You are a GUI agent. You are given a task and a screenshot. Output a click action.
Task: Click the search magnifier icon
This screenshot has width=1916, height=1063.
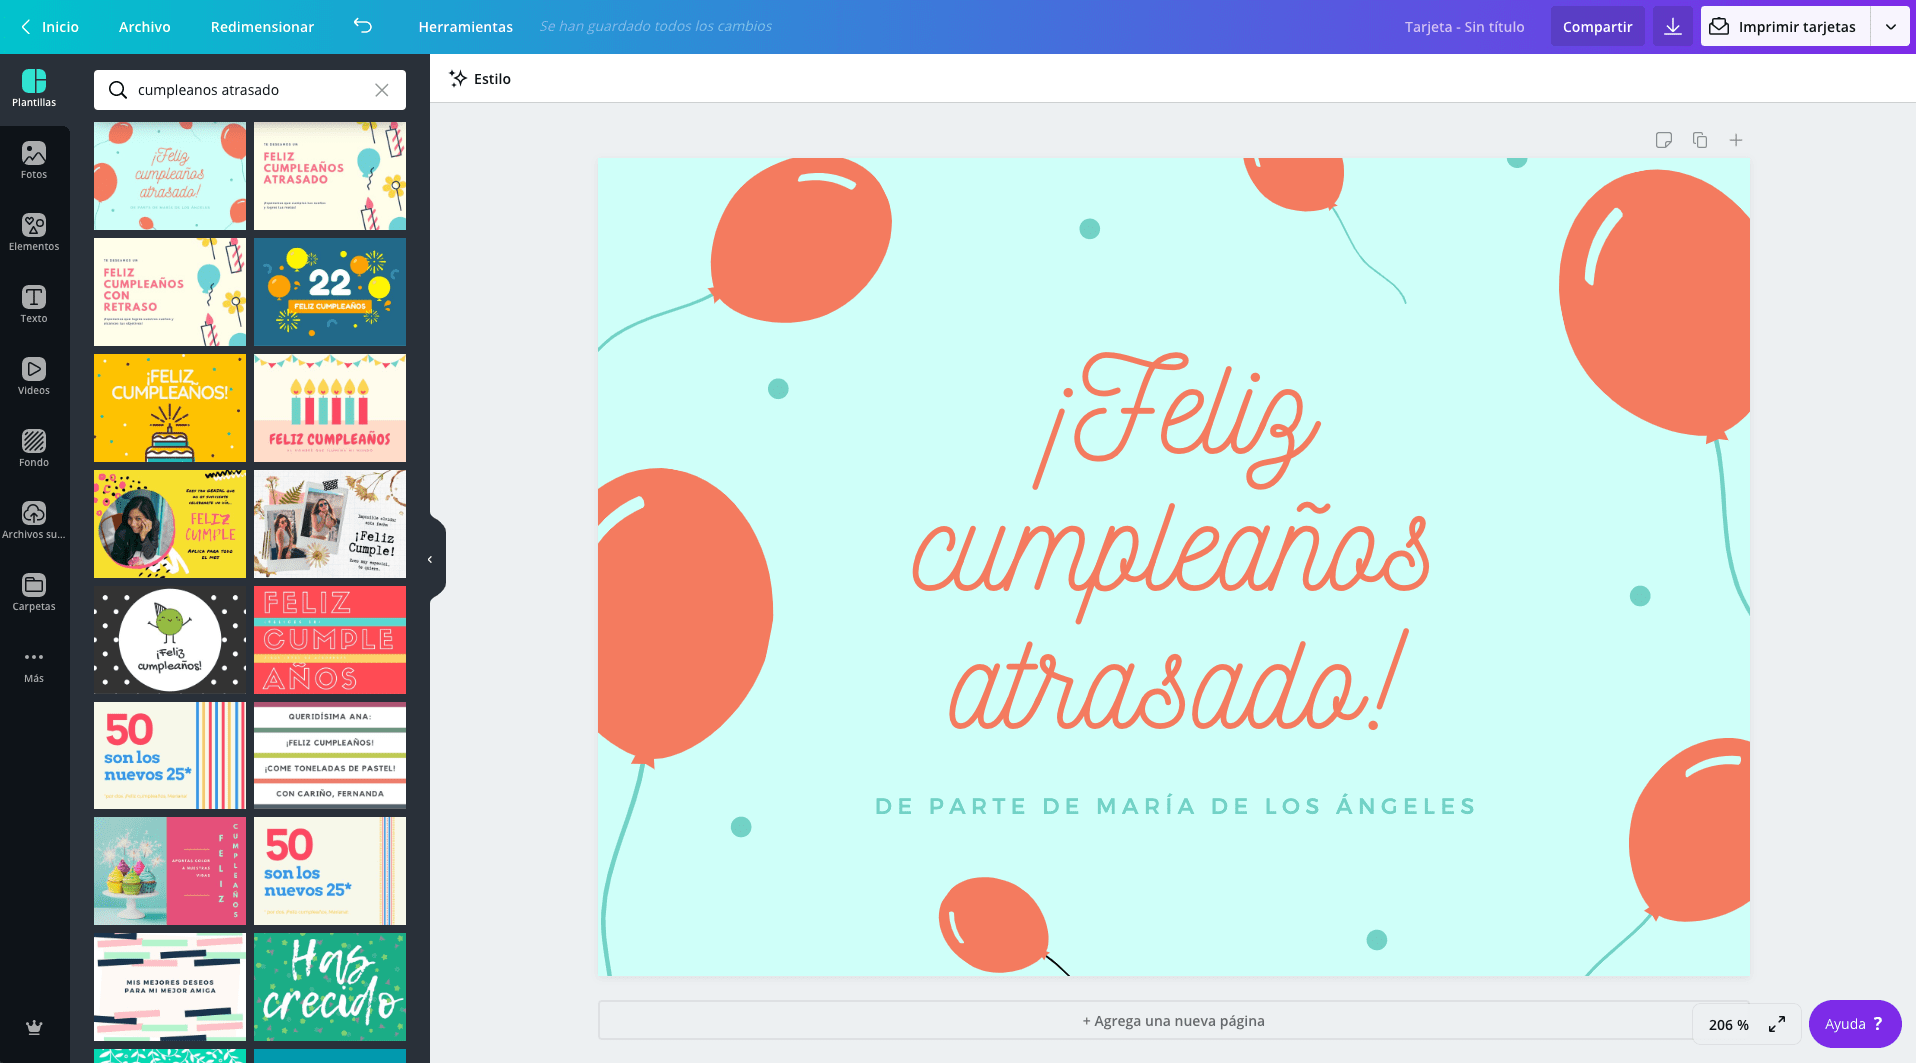pos(118,90)
